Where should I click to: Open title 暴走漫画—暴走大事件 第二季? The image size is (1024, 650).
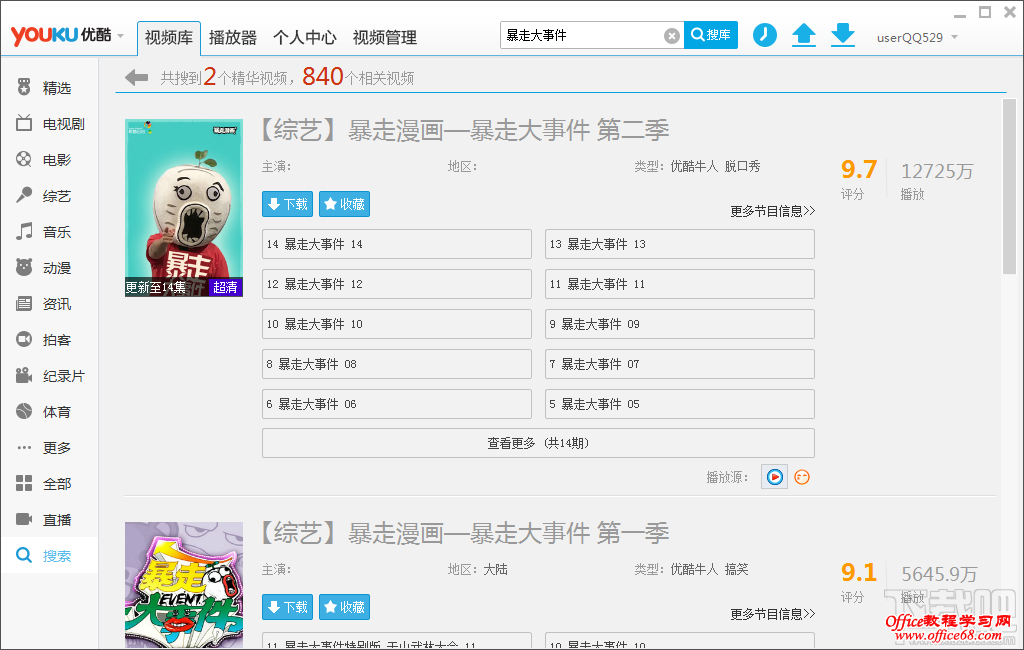click(x=508, y=130)
